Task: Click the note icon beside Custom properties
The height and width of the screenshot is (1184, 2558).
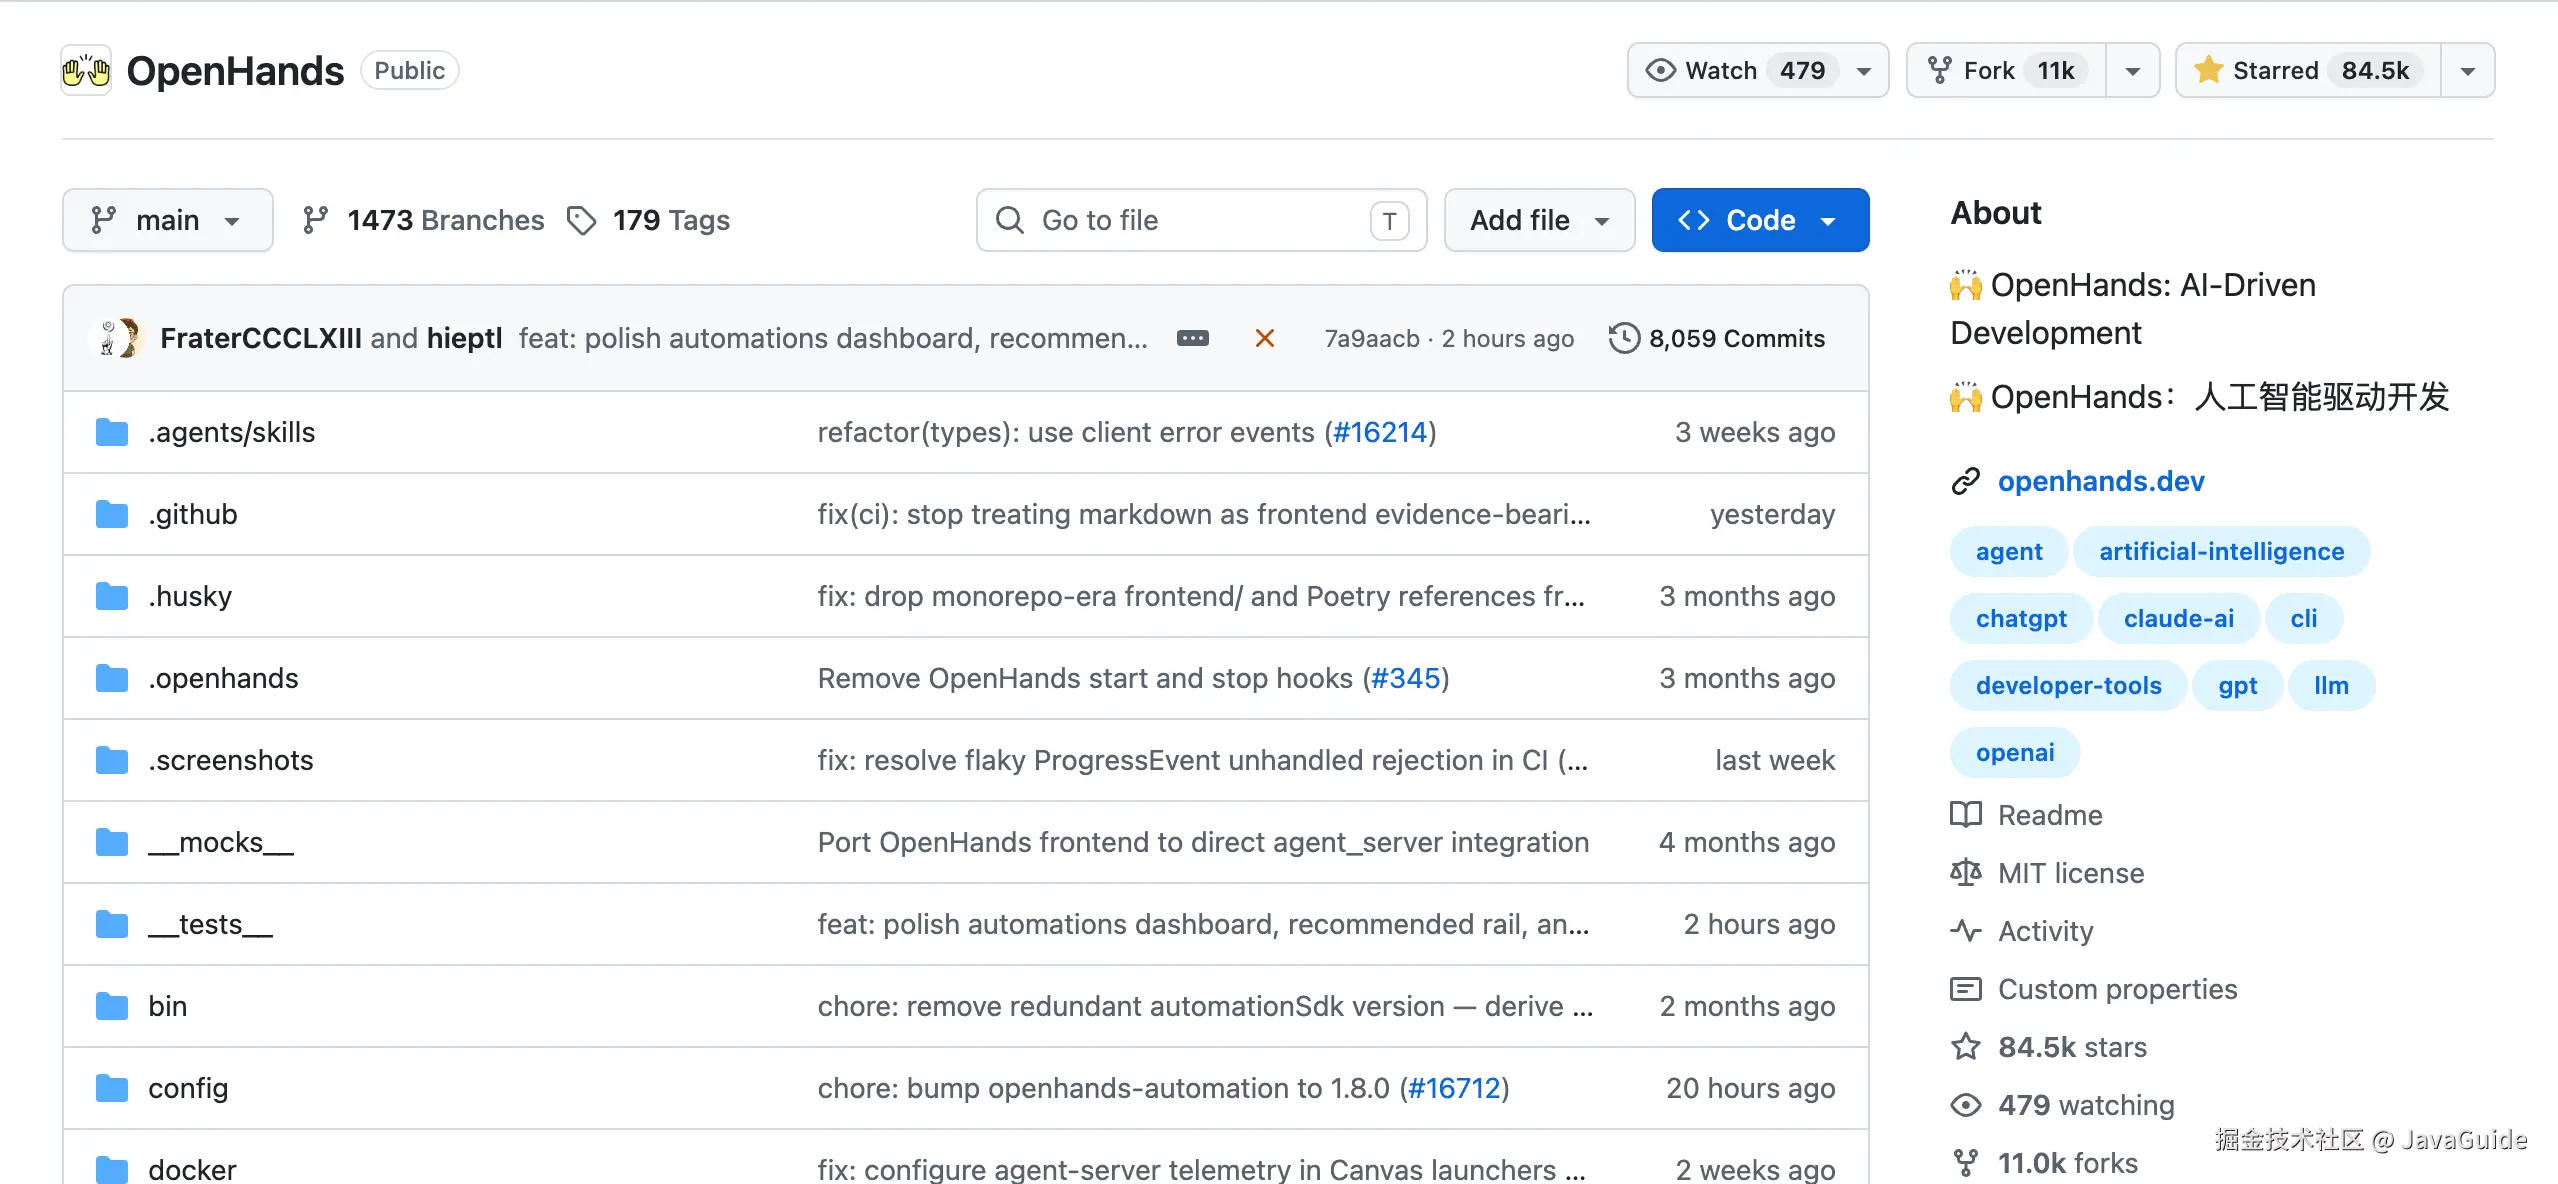Action: pyautogui.click(x=1965, y=989)
